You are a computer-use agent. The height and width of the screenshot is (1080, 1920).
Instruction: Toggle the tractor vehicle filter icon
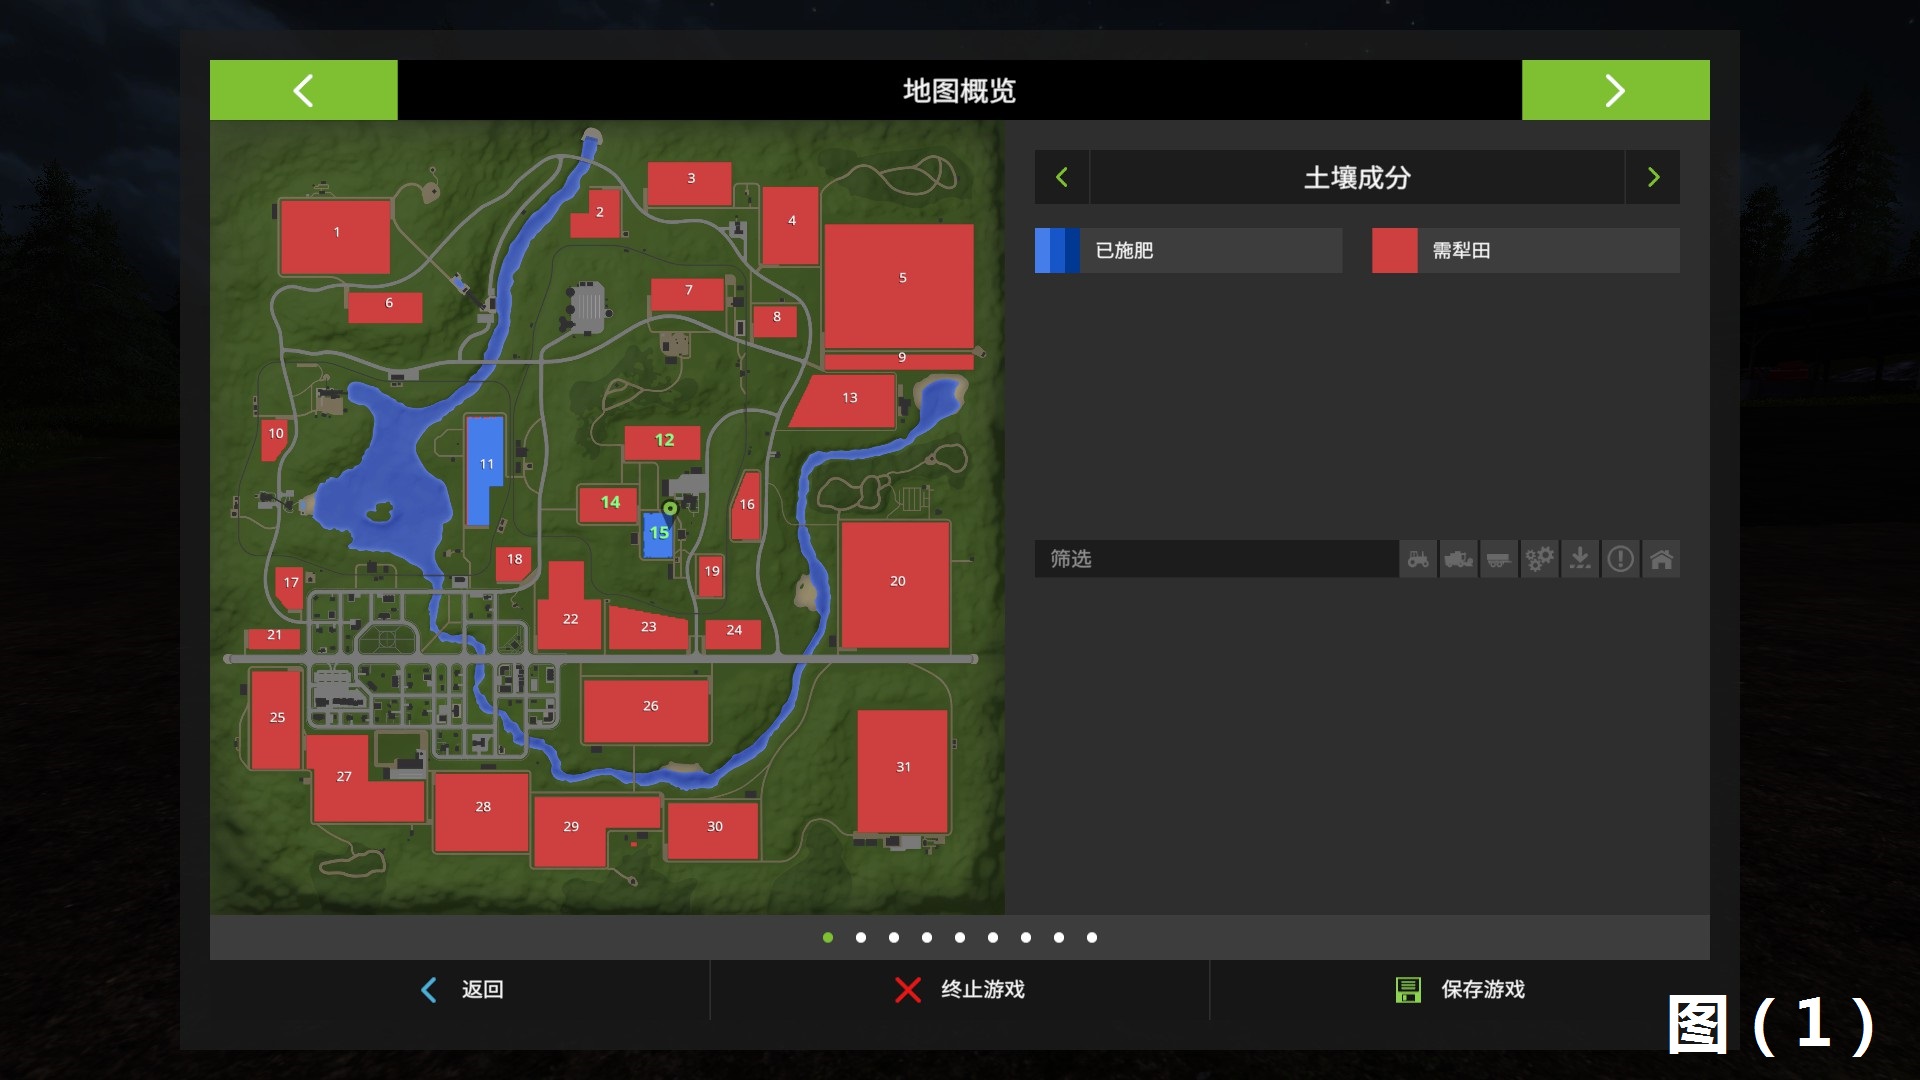pyautogui.click(x=1418, y=559)
